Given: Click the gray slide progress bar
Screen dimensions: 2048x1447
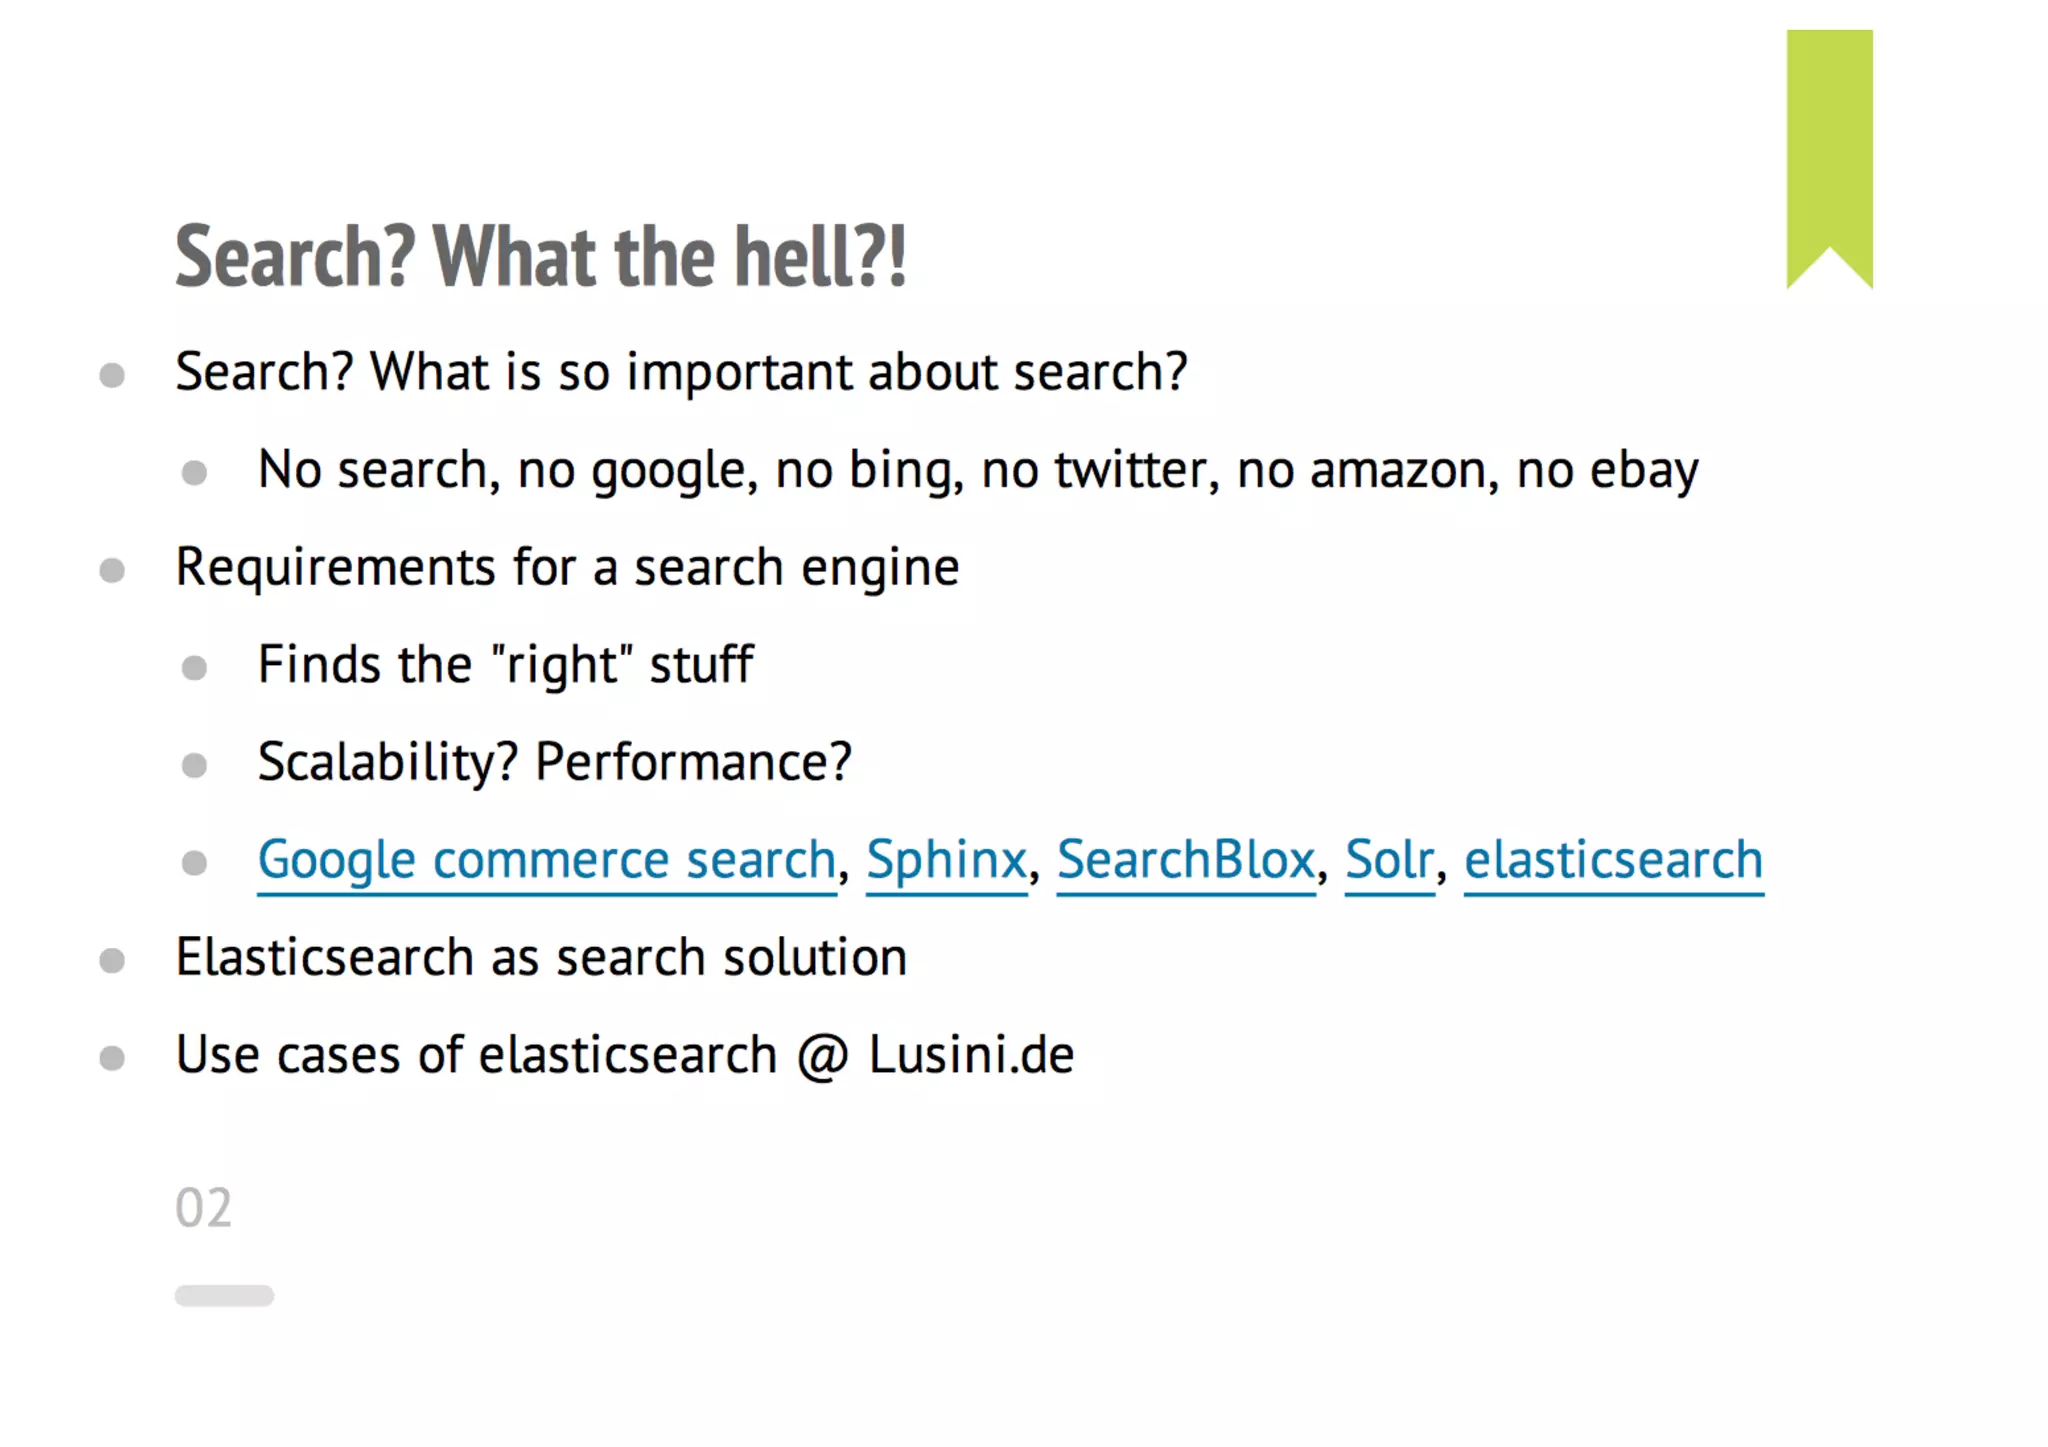Looking at the screenshot, I should 224,1295.
